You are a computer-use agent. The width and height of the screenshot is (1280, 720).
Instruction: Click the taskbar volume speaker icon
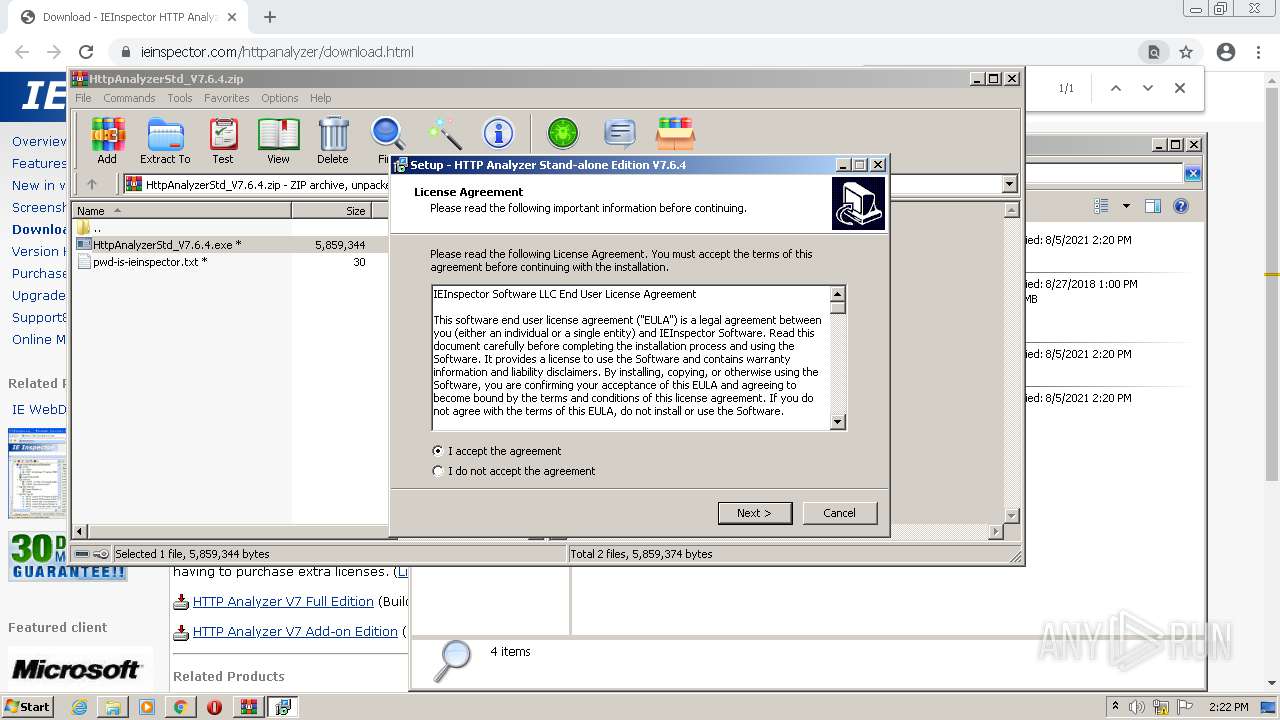[x=1136, y=707]
